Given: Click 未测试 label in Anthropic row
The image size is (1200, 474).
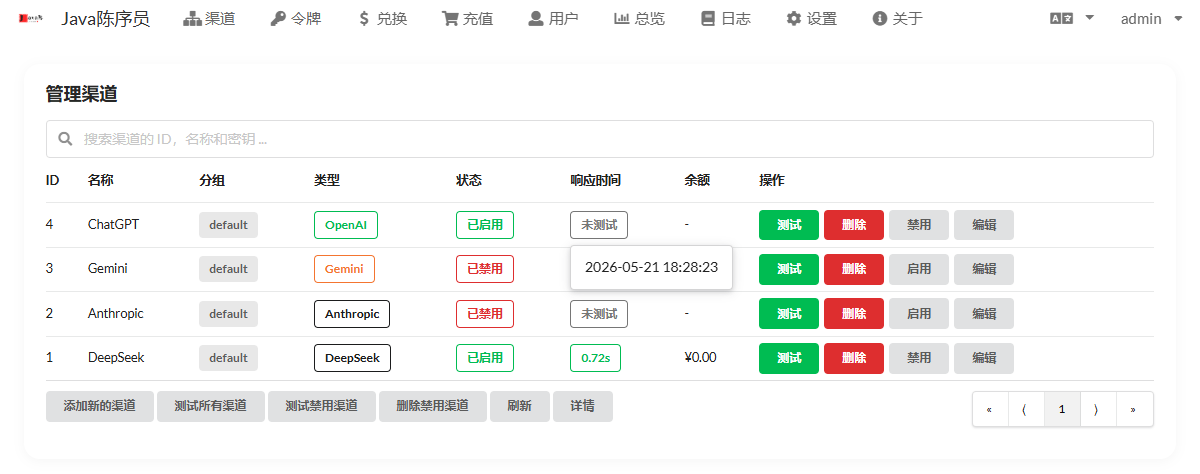Looking at the screenshot, I should click(599, 314).
